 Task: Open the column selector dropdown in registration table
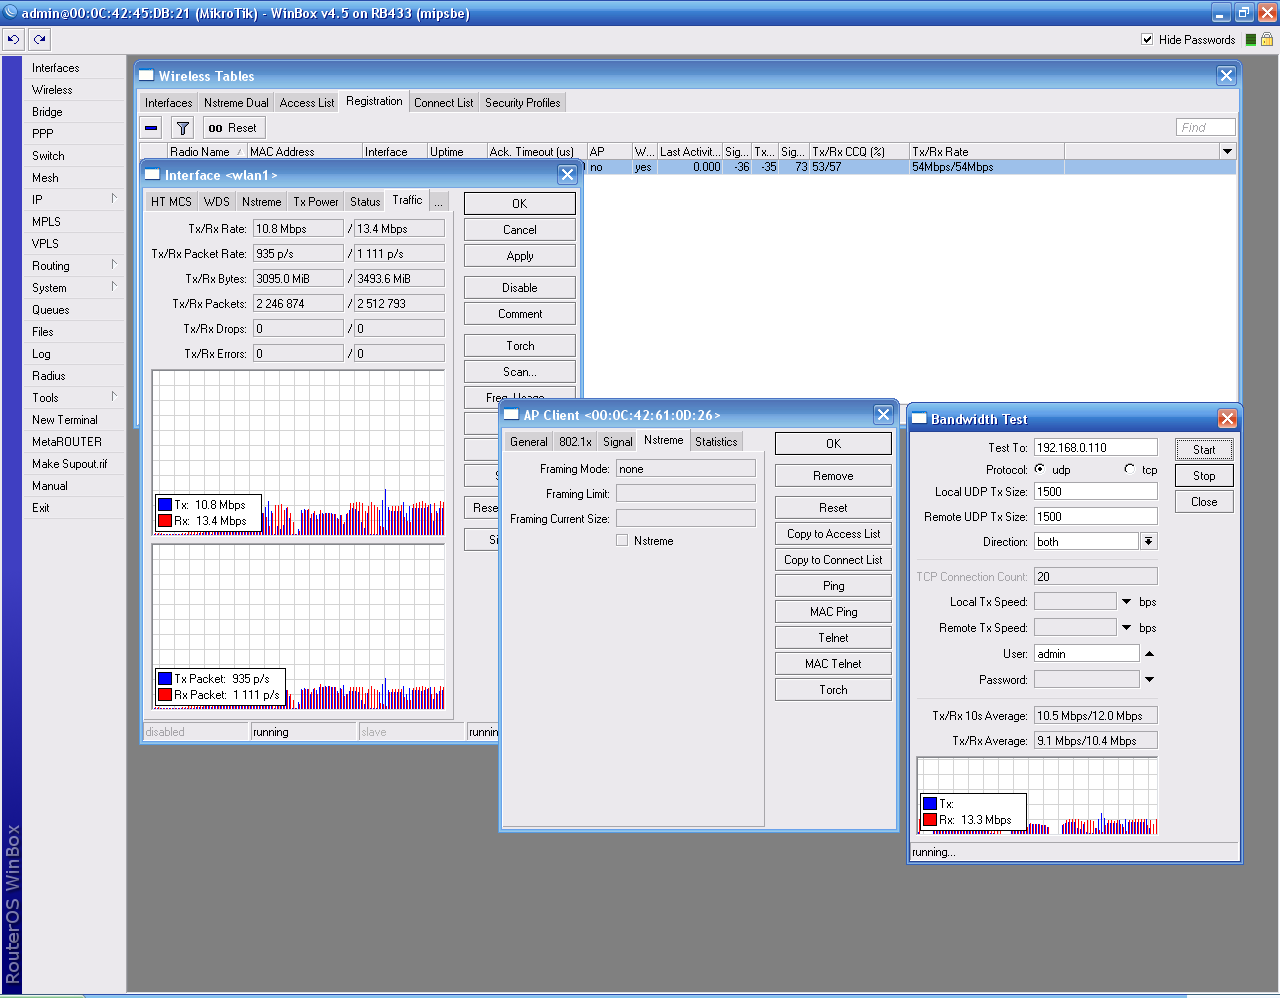pos(1227,152)
